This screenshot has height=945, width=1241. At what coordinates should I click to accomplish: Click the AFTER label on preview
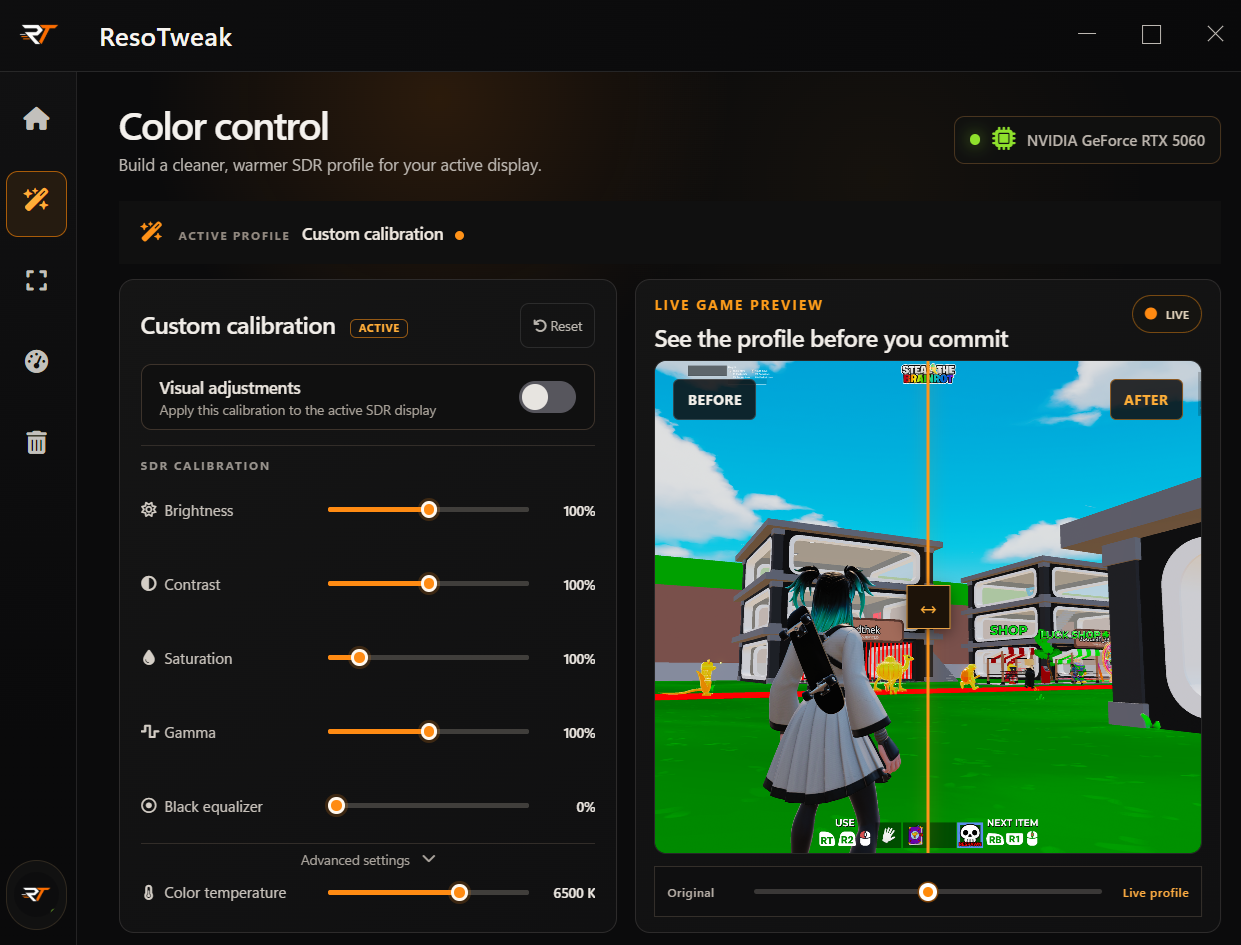[1146, 399]
